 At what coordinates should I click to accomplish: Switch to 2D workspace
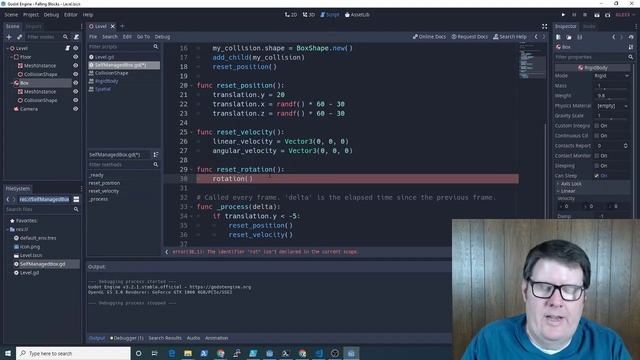coord(291,15)
